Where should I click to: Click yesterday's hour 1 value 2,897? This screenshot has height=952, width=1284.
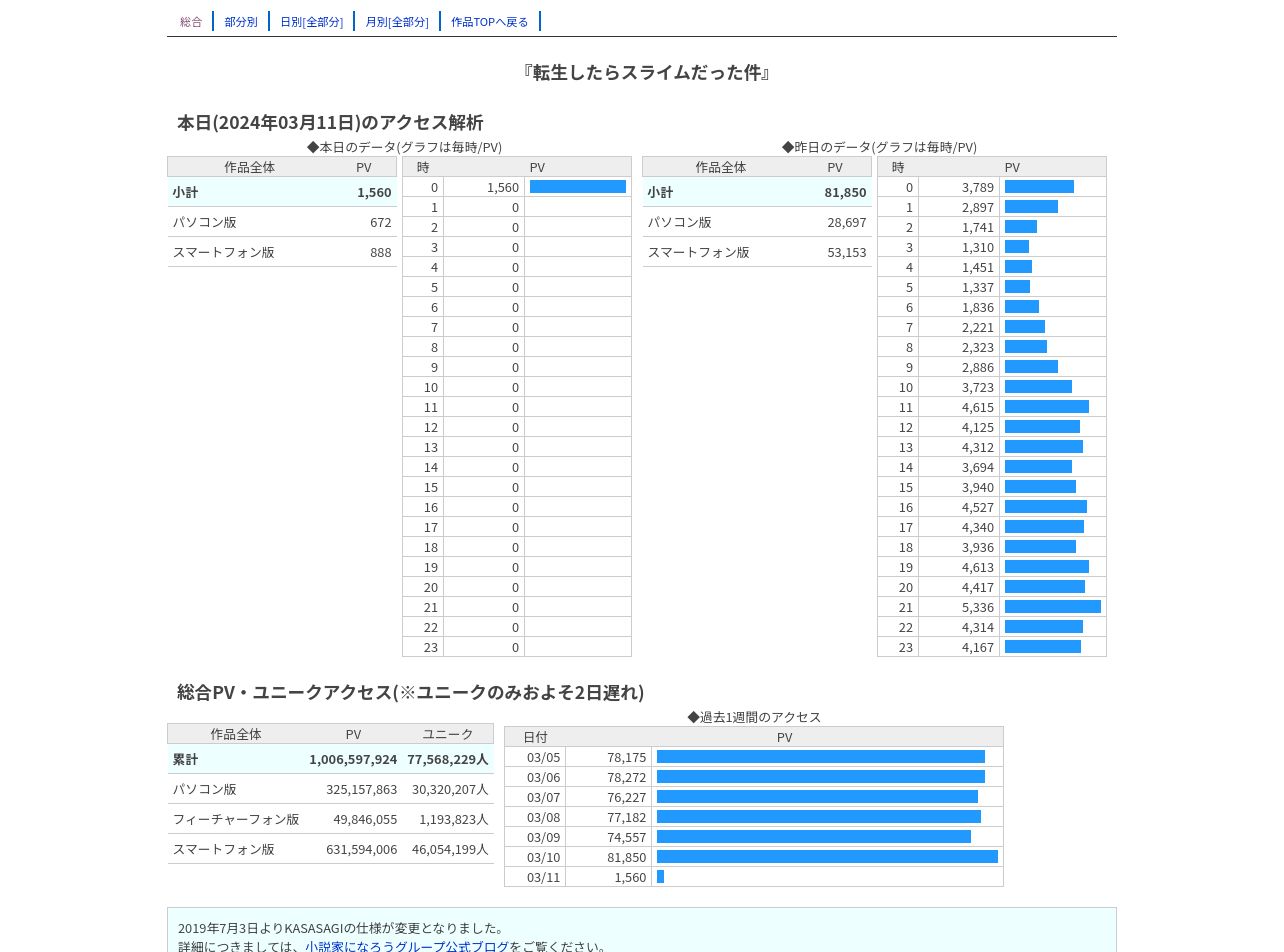[x=978, y=207]
